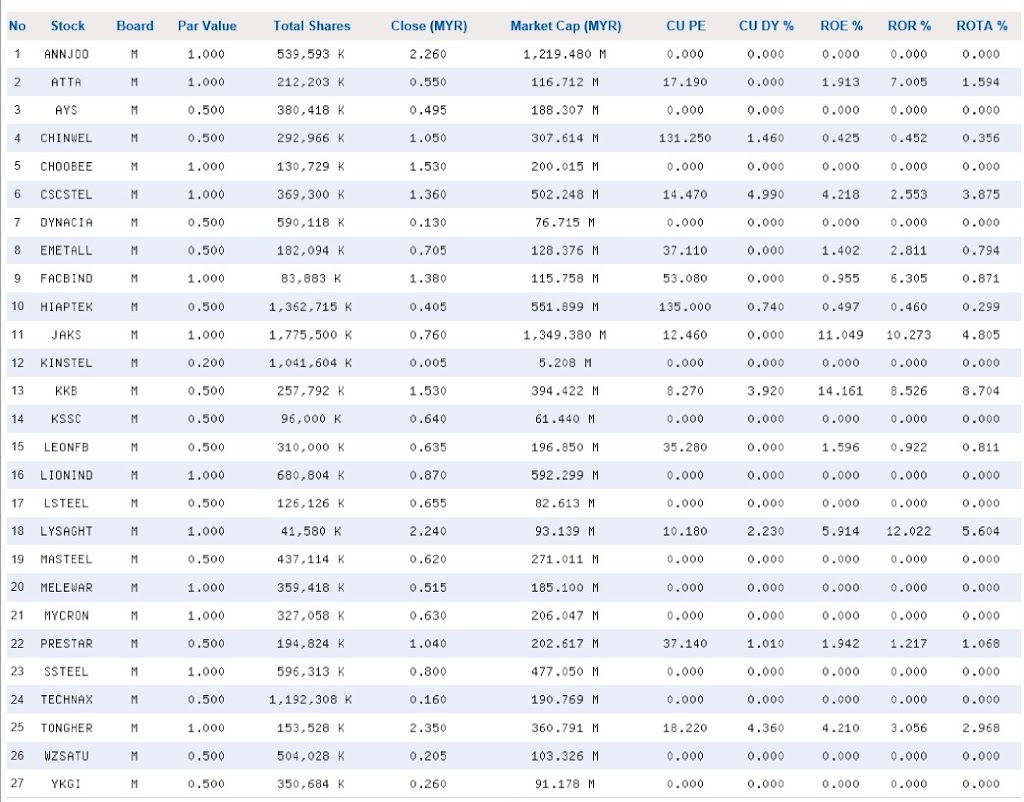Image resolution: width=1024 pixels, height=802 pixels.
Task: Click JAKS total shares 1,775,500 K
Action: pos(311,335)
